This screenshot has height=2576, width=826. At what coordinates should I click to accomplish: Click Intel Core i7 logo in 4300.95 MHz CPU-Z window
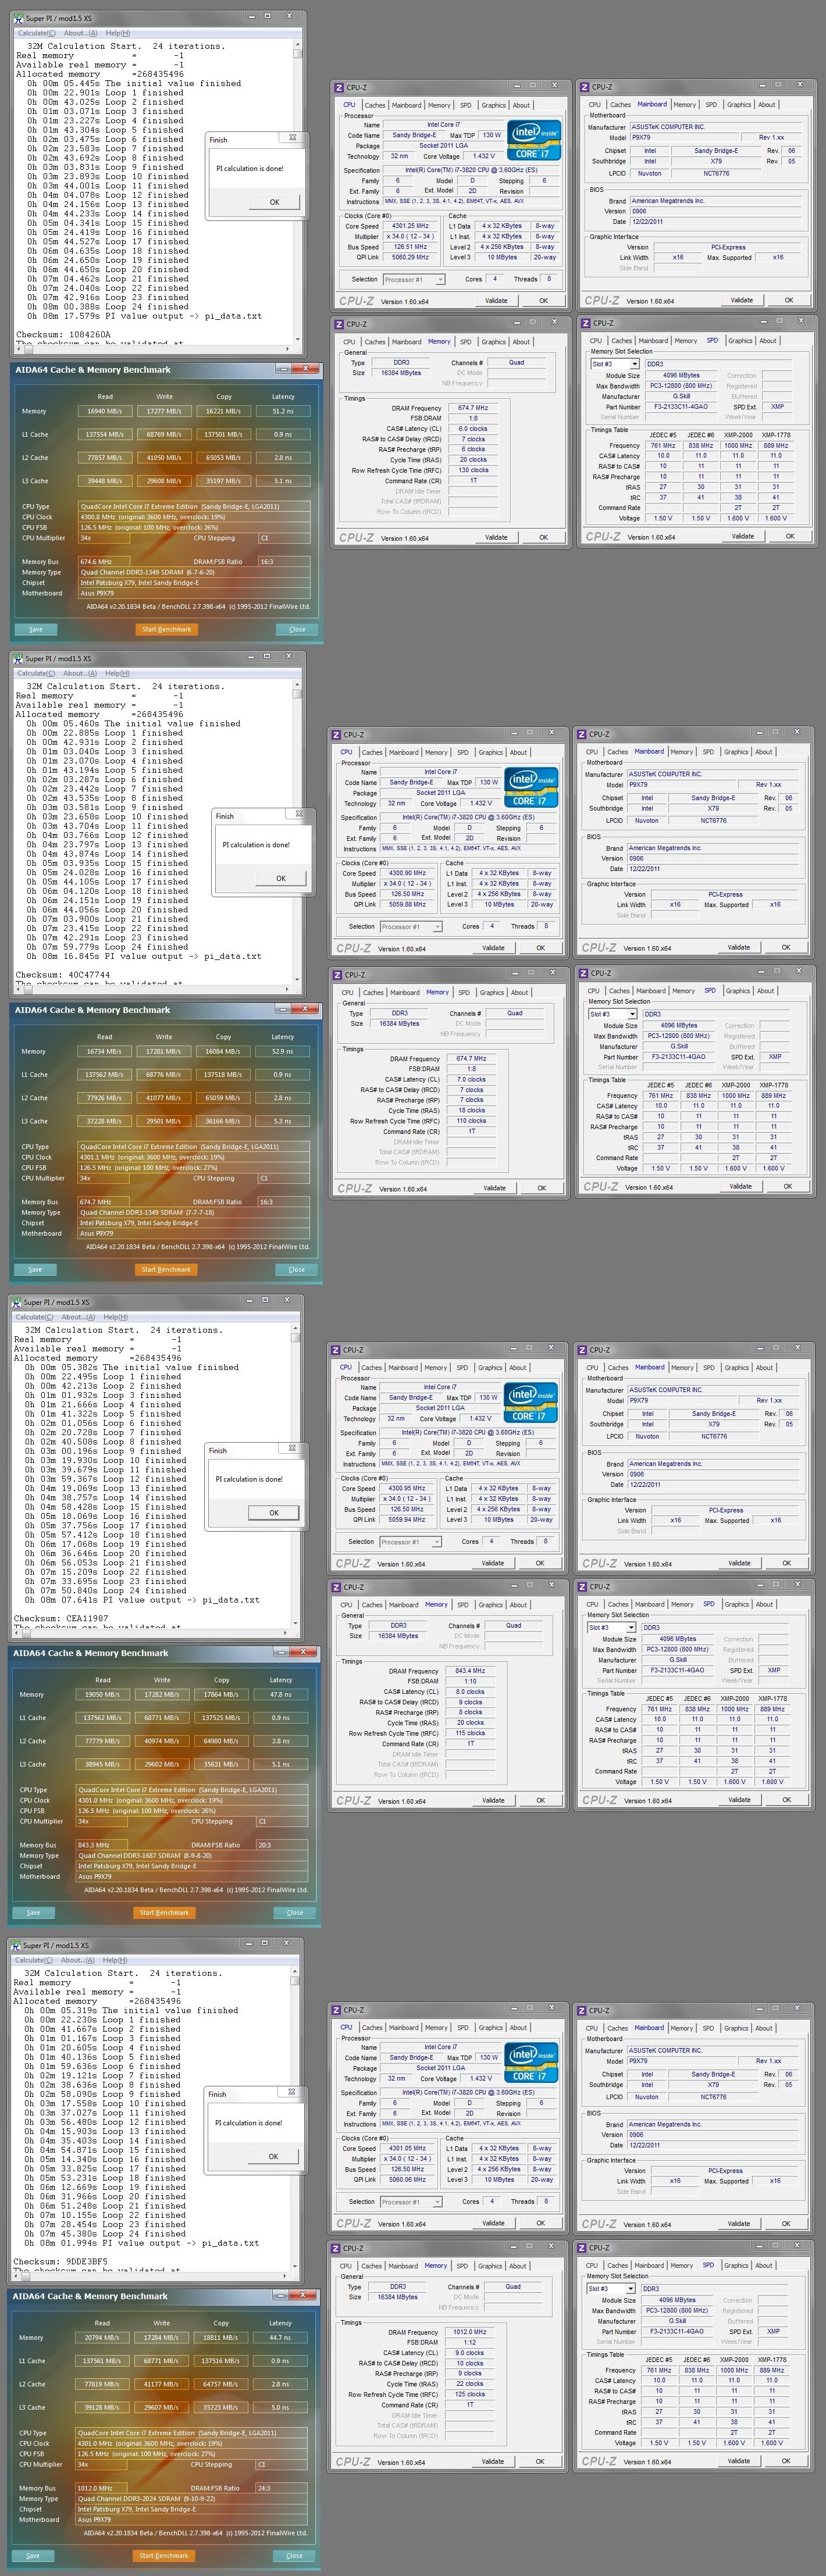tap(531, 1402)
